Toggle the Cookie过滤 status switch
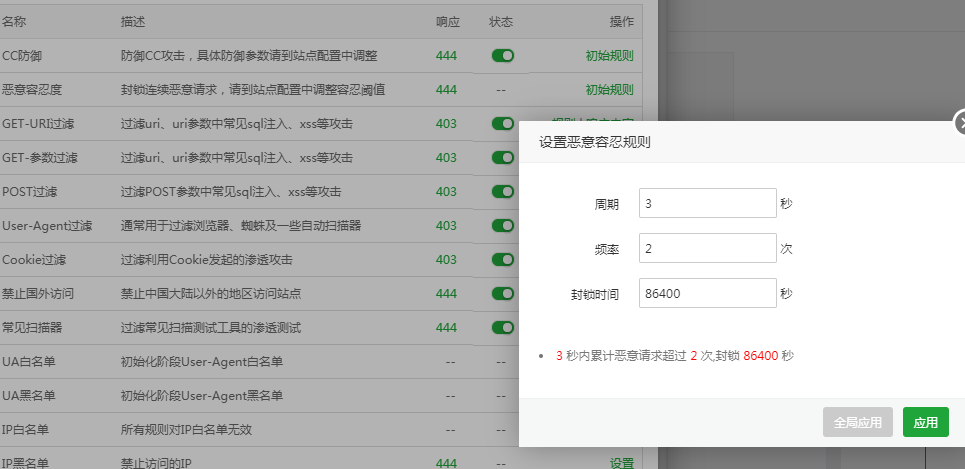 click(503, 260)
